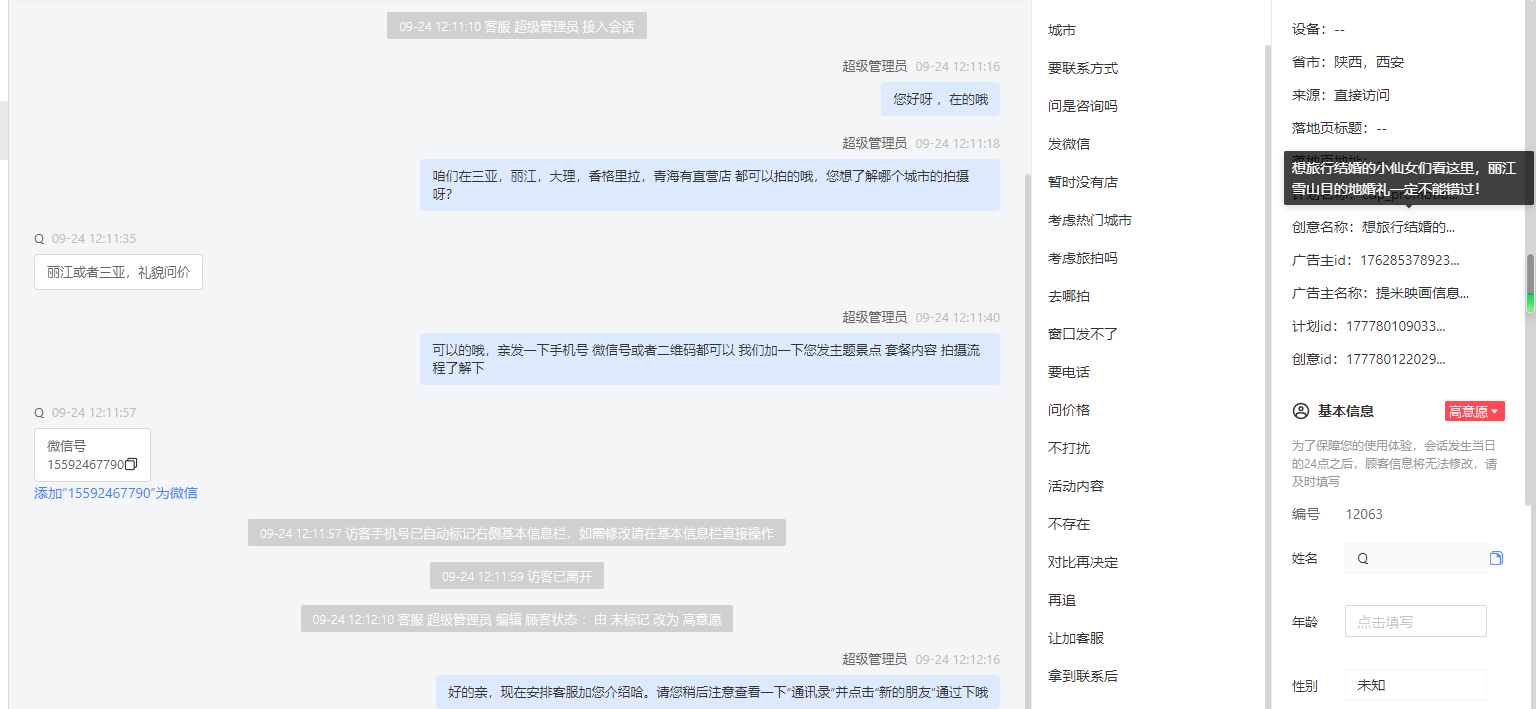
Task: Pick the 考虑热门城市 quick reply
Action: point(1090,220)
